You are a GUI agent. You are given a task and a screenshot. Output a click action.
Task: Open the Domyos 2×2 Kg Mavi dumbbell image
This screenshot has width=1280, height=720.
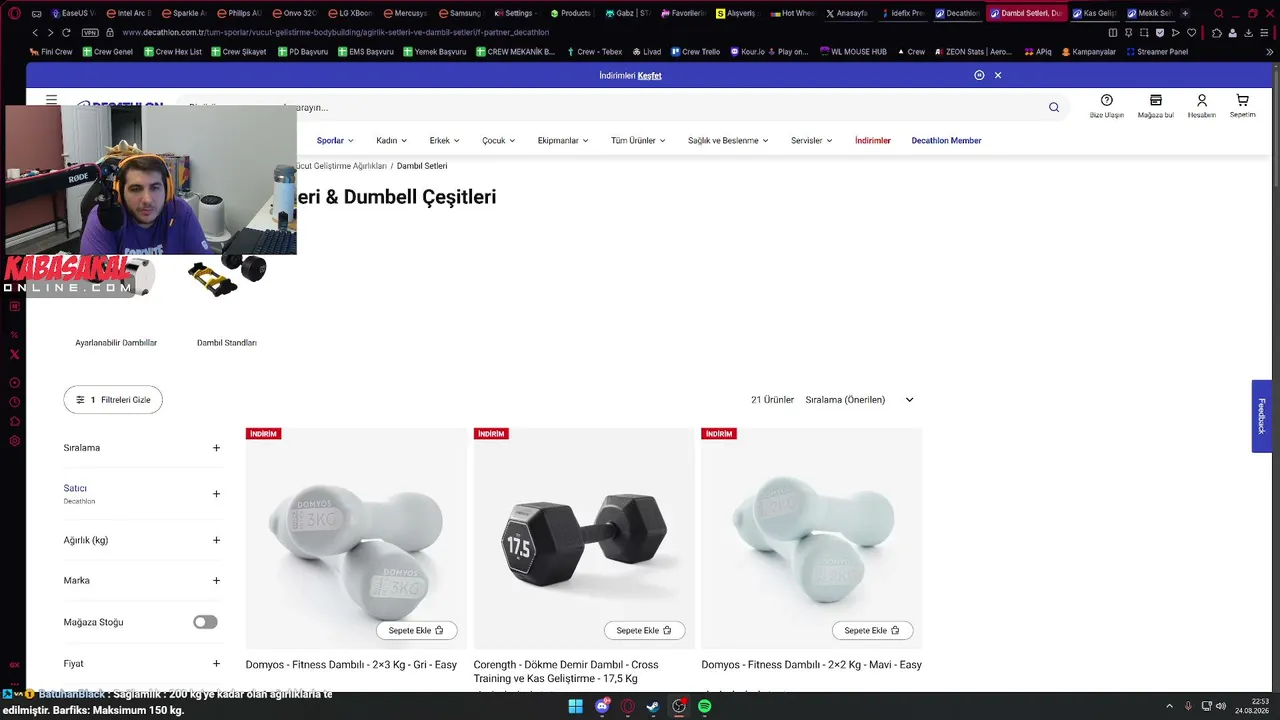pyautogui.click(x=812, y=539)
